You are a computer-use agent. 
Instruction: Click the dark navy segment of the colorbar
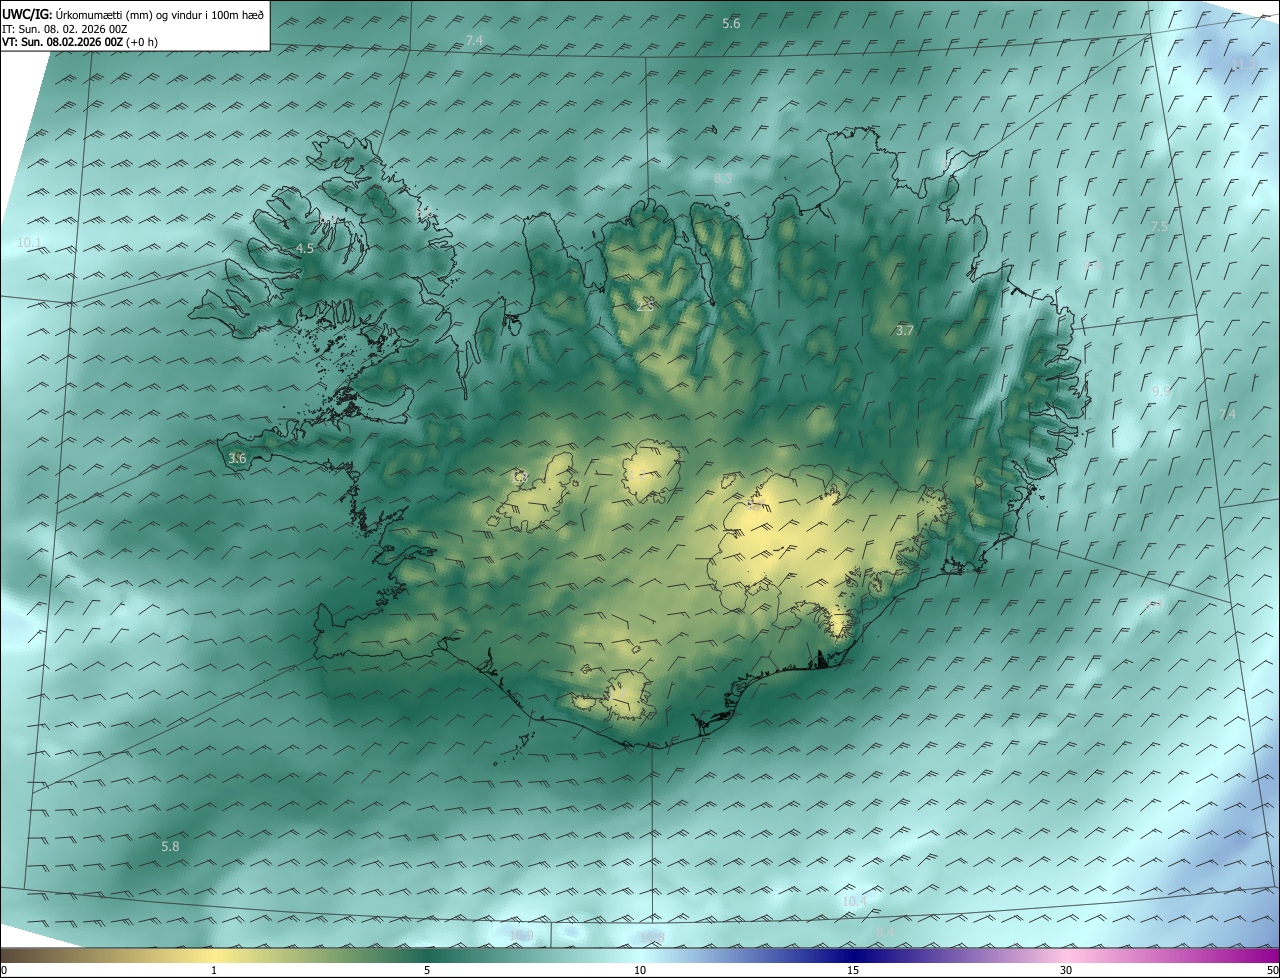853,956
